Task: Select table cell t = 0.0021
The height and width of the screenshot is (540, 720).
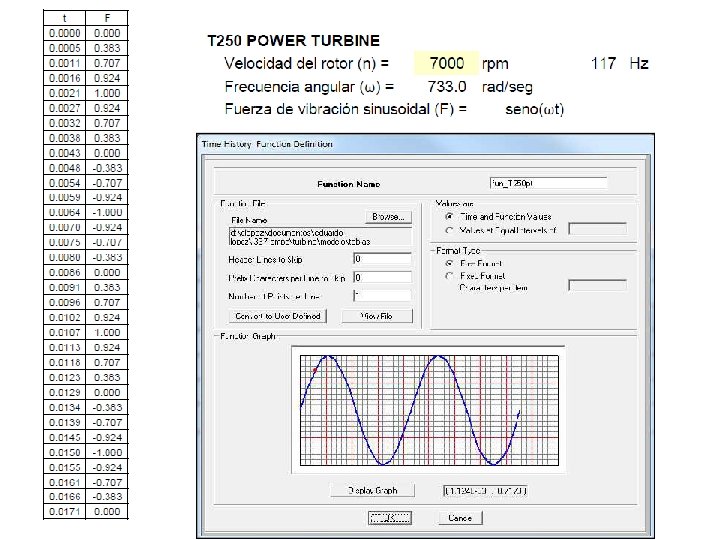Action: (x=64, y=93)
